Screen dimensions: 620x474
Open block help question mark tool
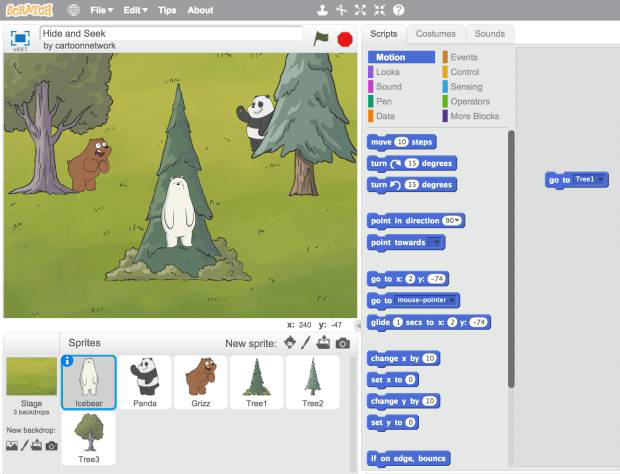397,10
